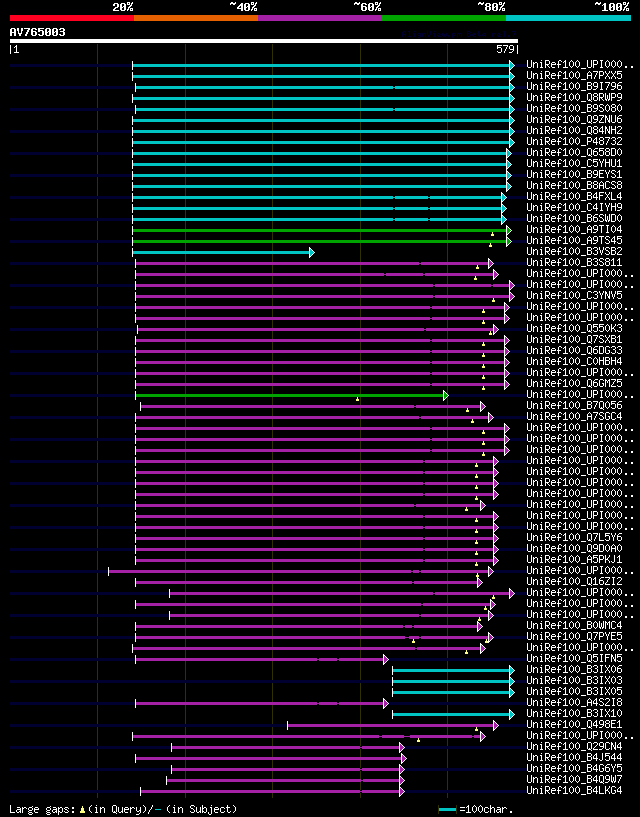640x817 pixels.
Task: Select the UniRef100_A9TS45 hit label
Action: click(x=574, y=241)
